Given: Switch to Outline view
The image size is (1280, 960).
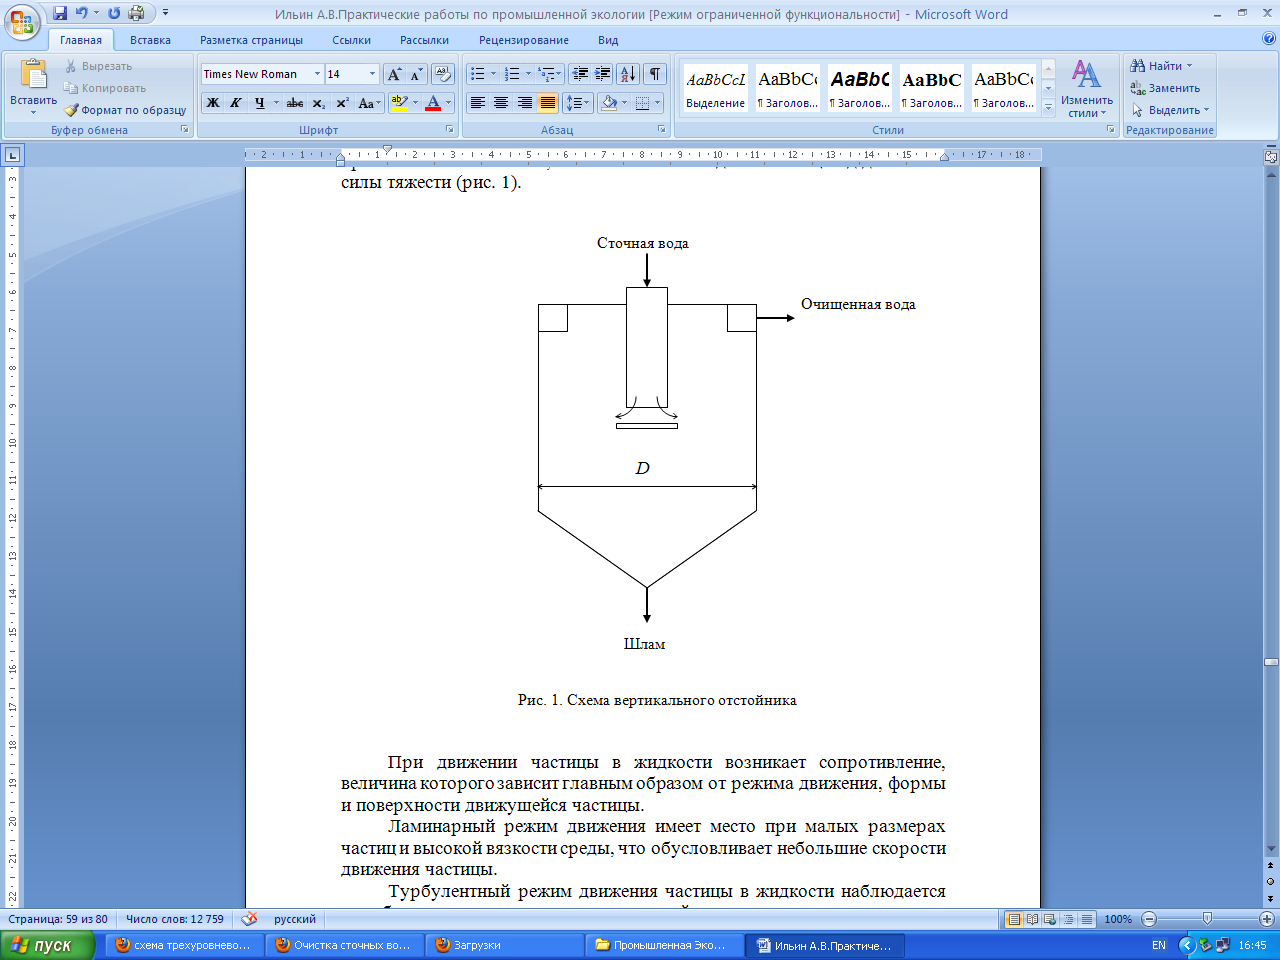Looking at the screenshot, I should [x=1068, y=919].
